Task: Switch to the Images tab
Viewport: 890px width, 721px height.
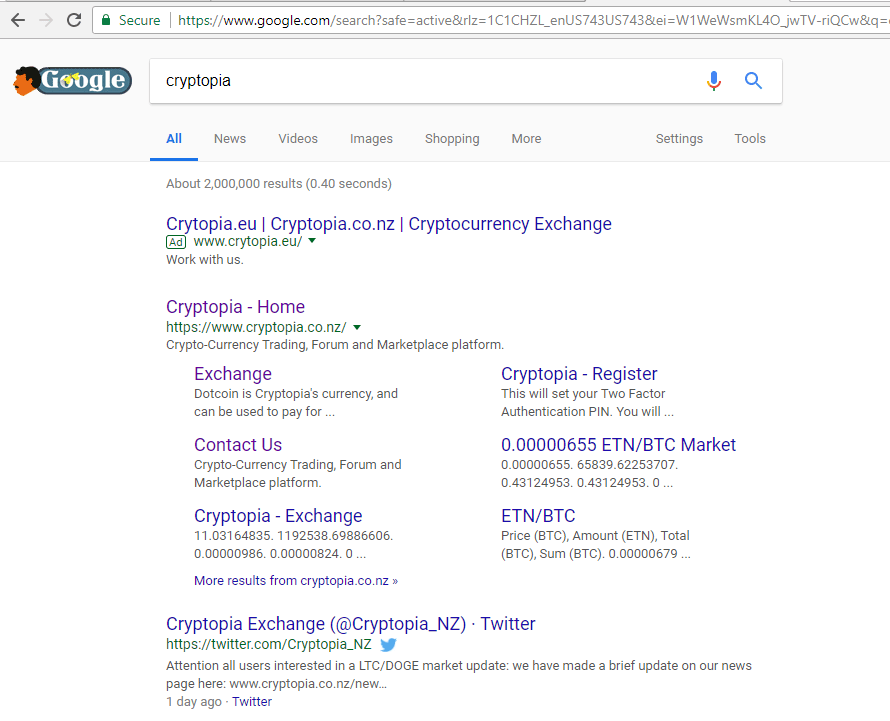Action: click(371, 139)
